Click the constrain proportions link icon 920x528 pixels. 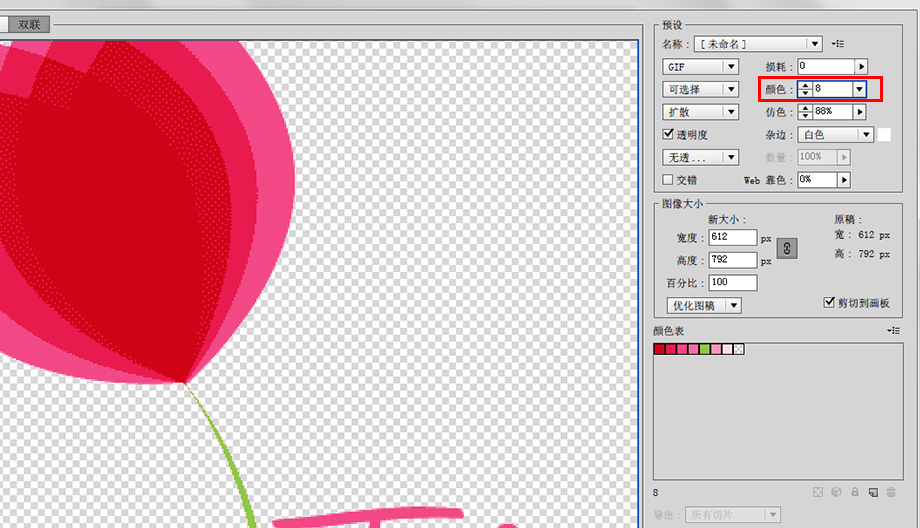point(787,249)
